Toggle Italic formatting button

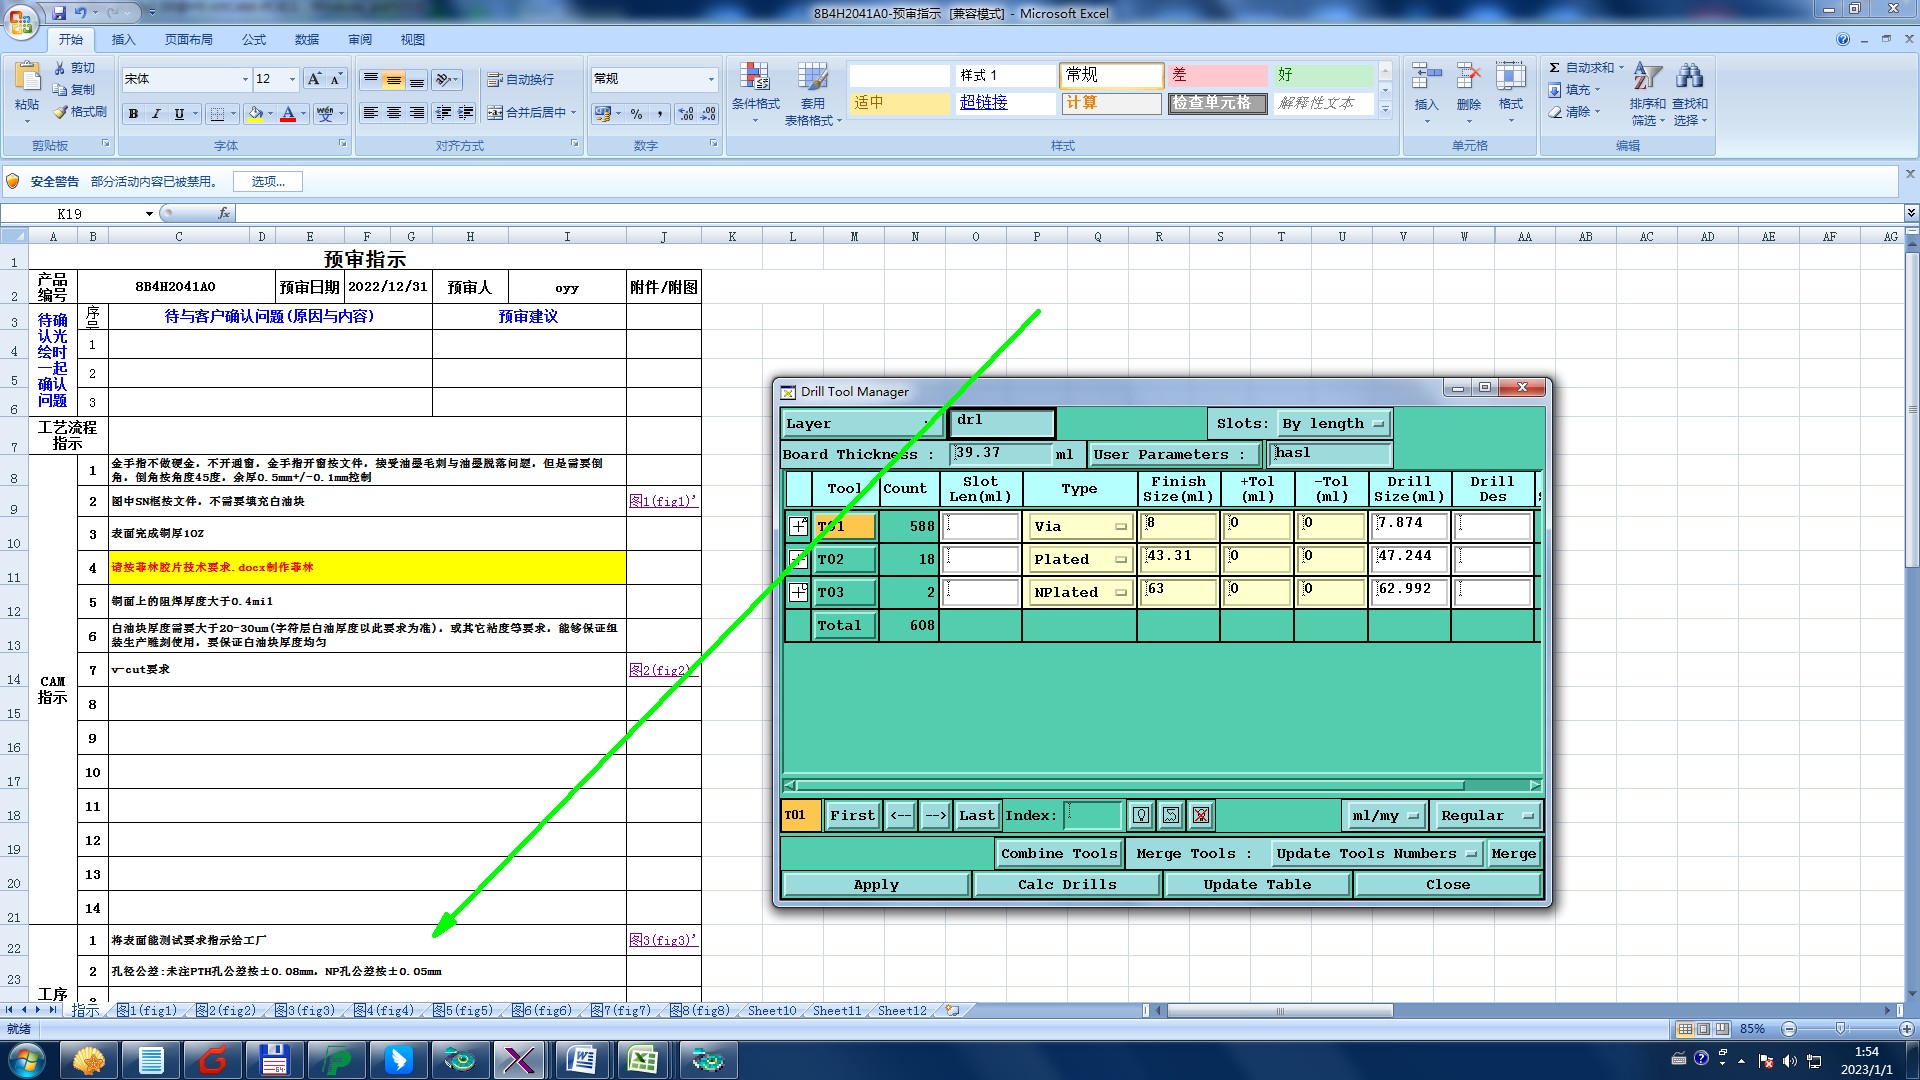[x=156, y=114]
